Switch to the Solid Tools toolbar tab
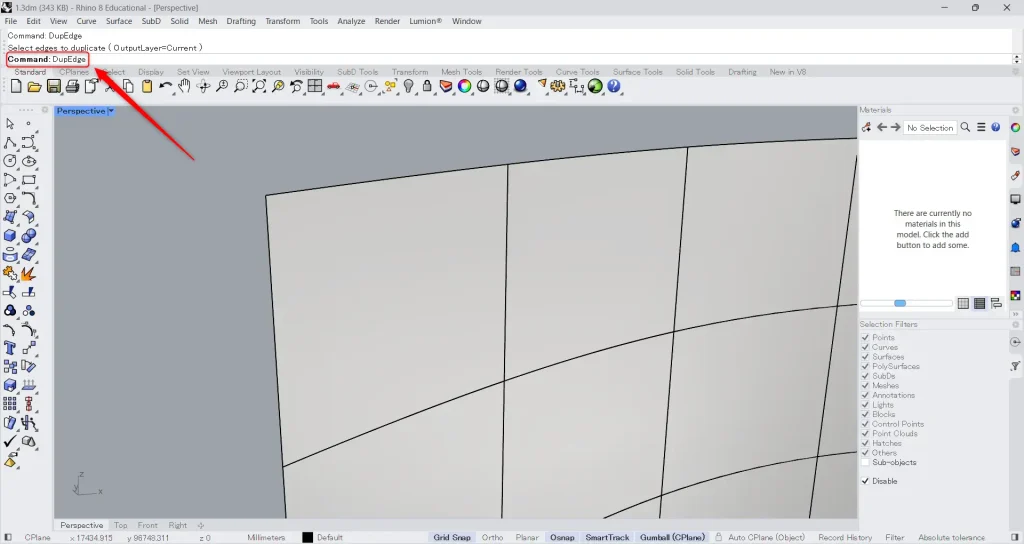This screenshot has width=1024, height=544. click(x=695, y=72)
